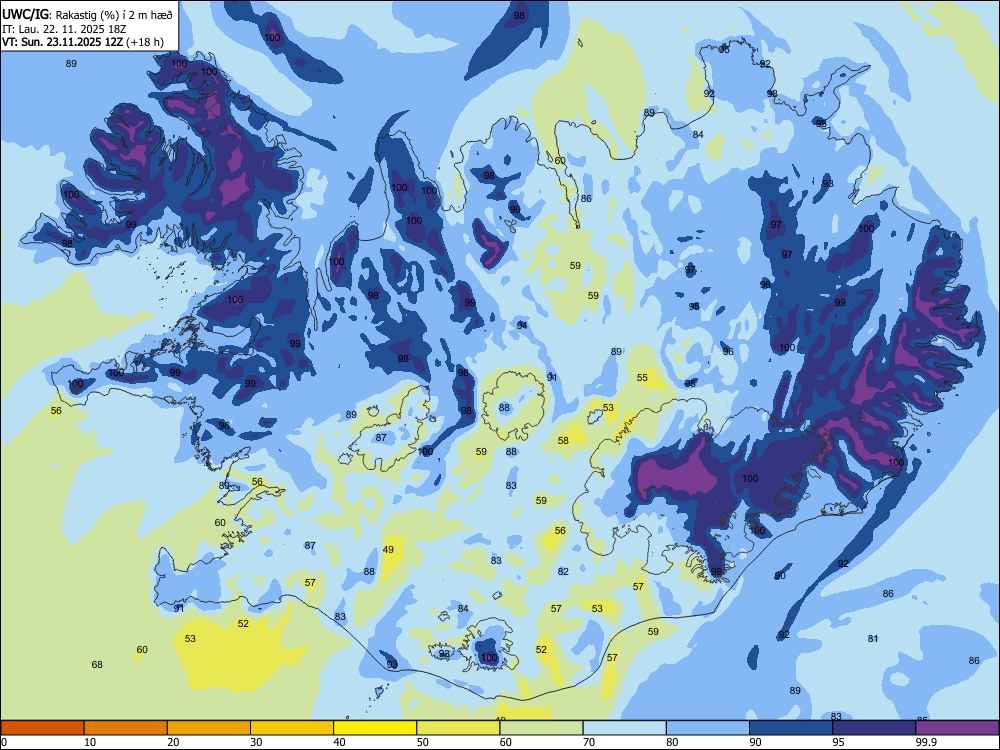Viewport: 1000px width, 750px height.
Task: Click the dark blue 90–95 legend swatch
Action: 791,728
